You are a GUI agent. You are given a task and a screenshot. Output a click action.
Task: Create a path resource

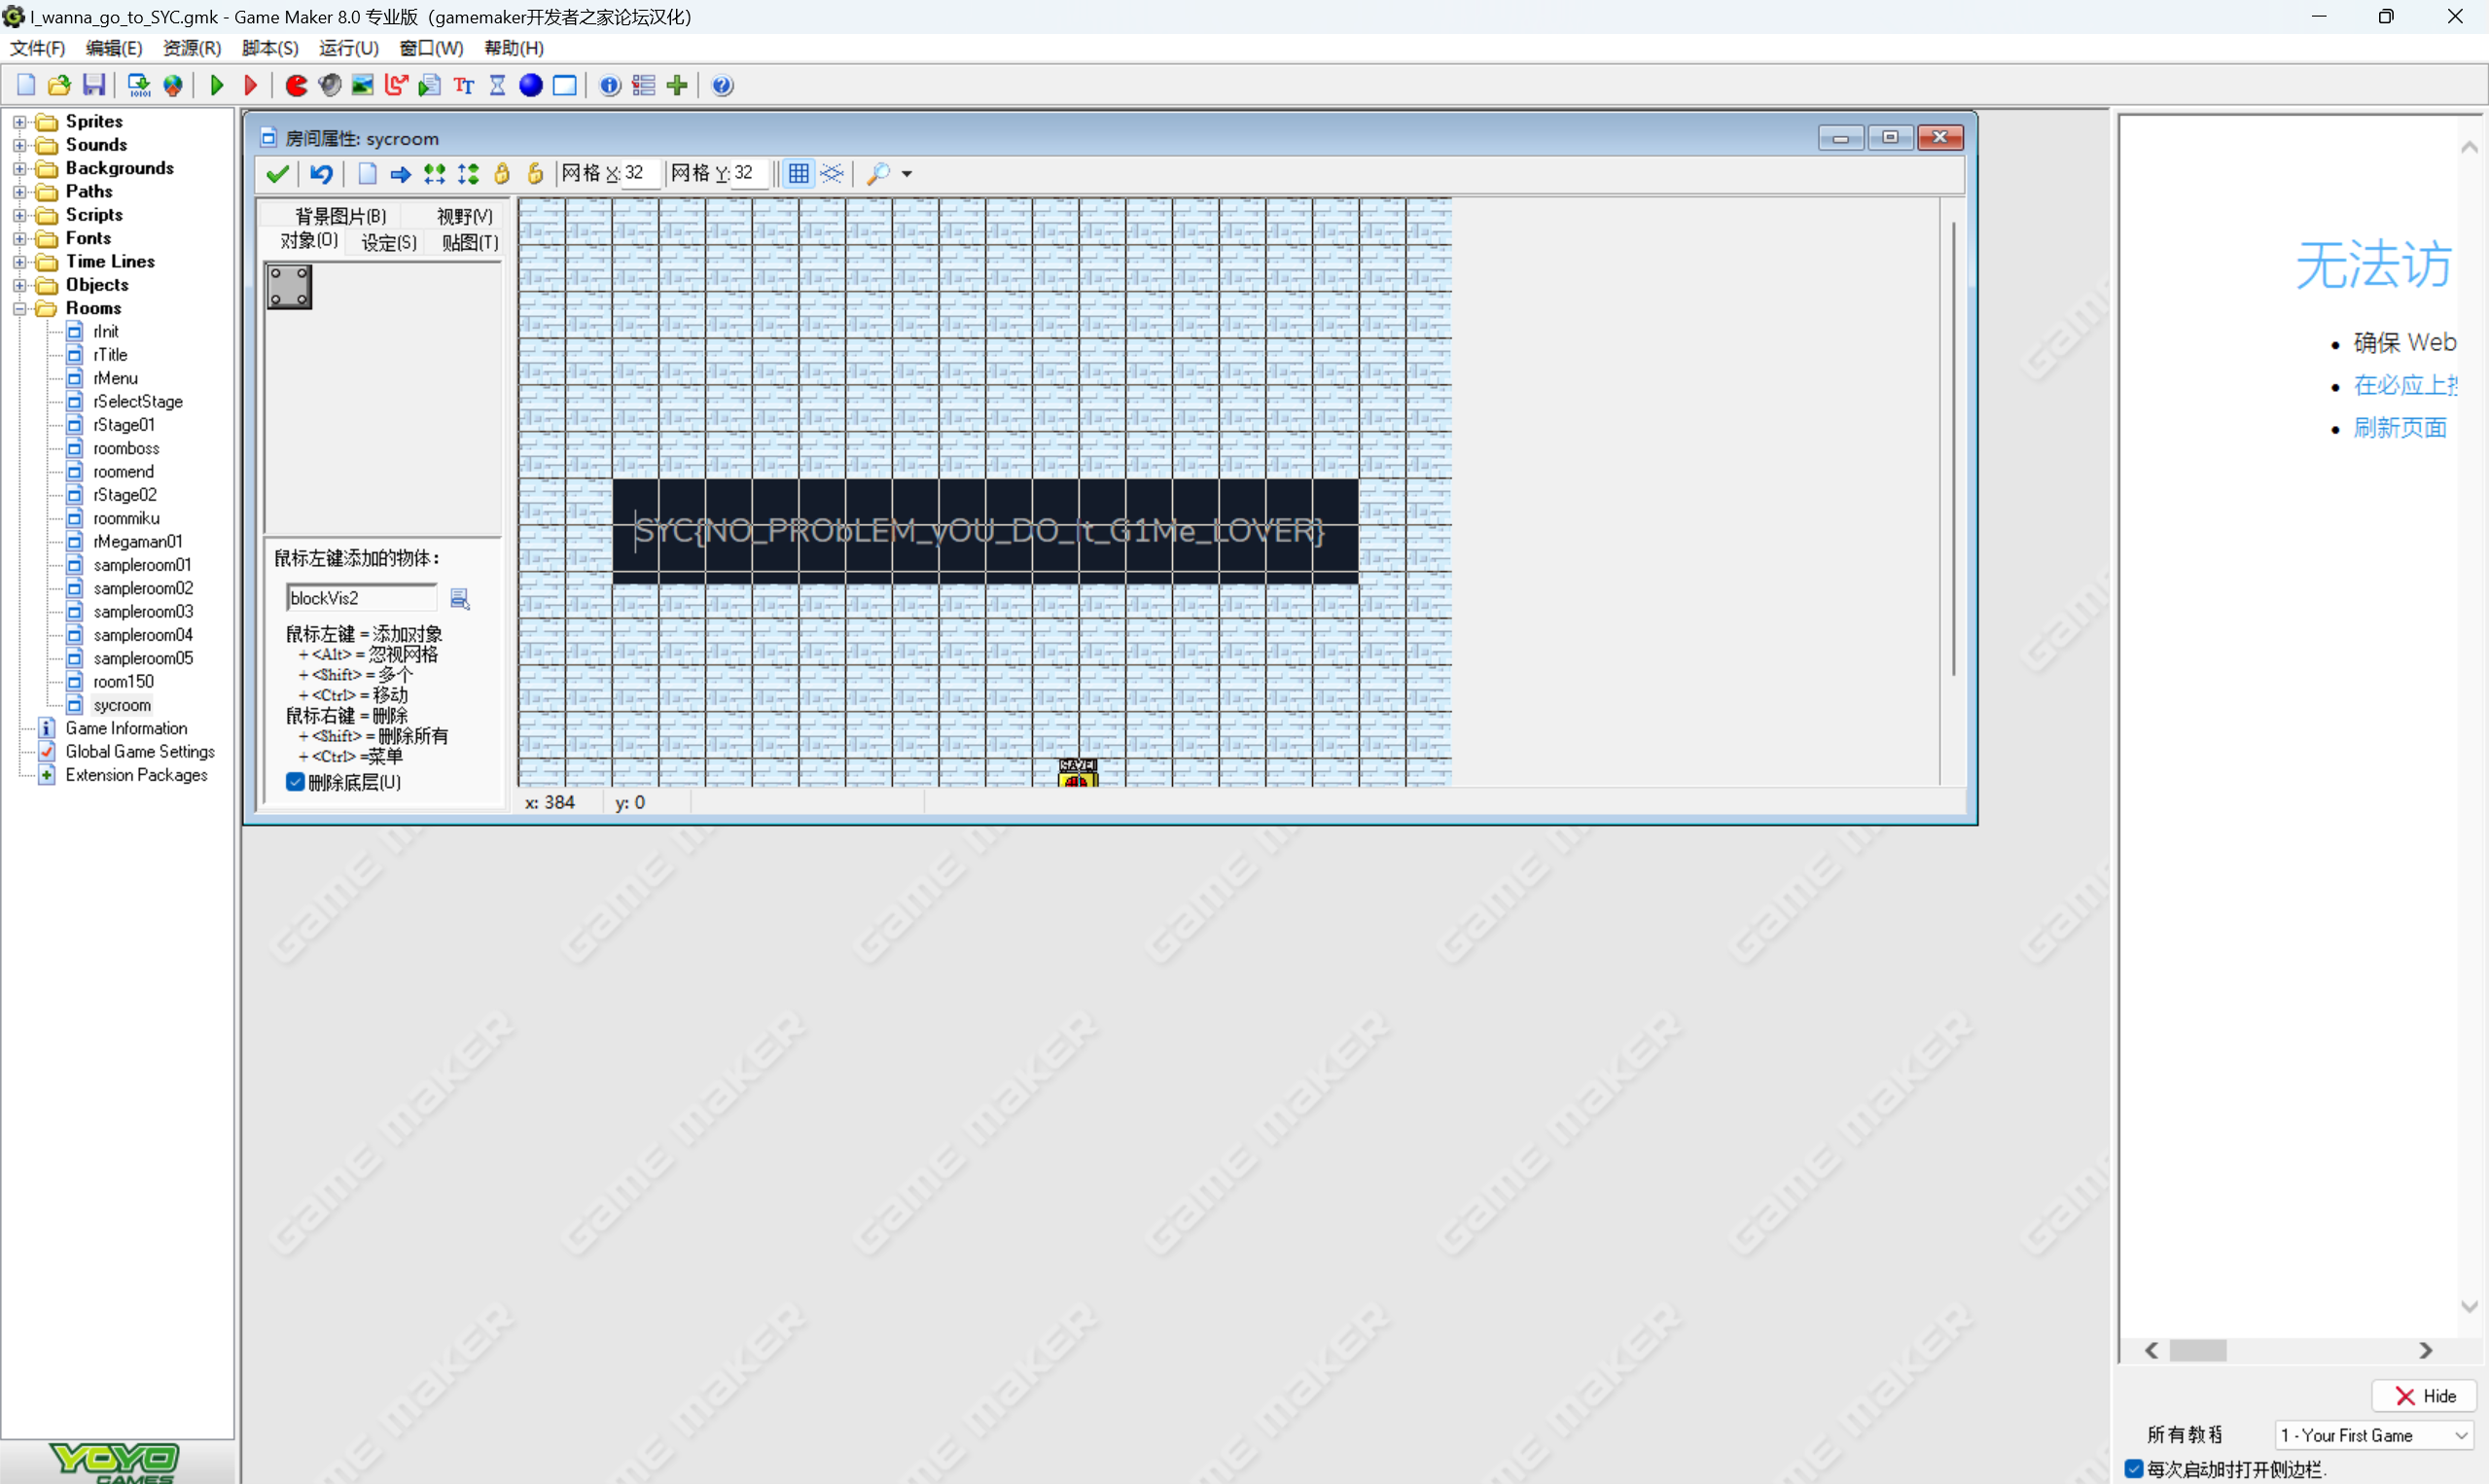pyautogui.click(x=397, y=86)
